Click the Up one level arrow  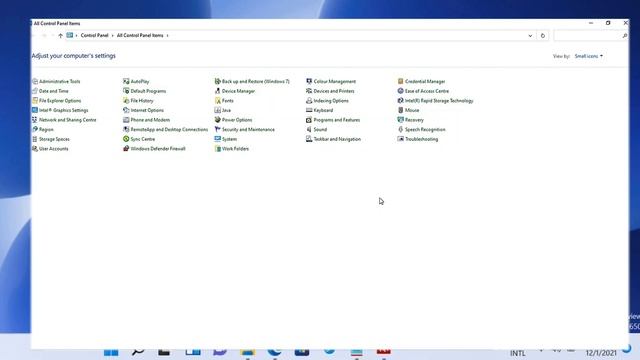point(60,36)
